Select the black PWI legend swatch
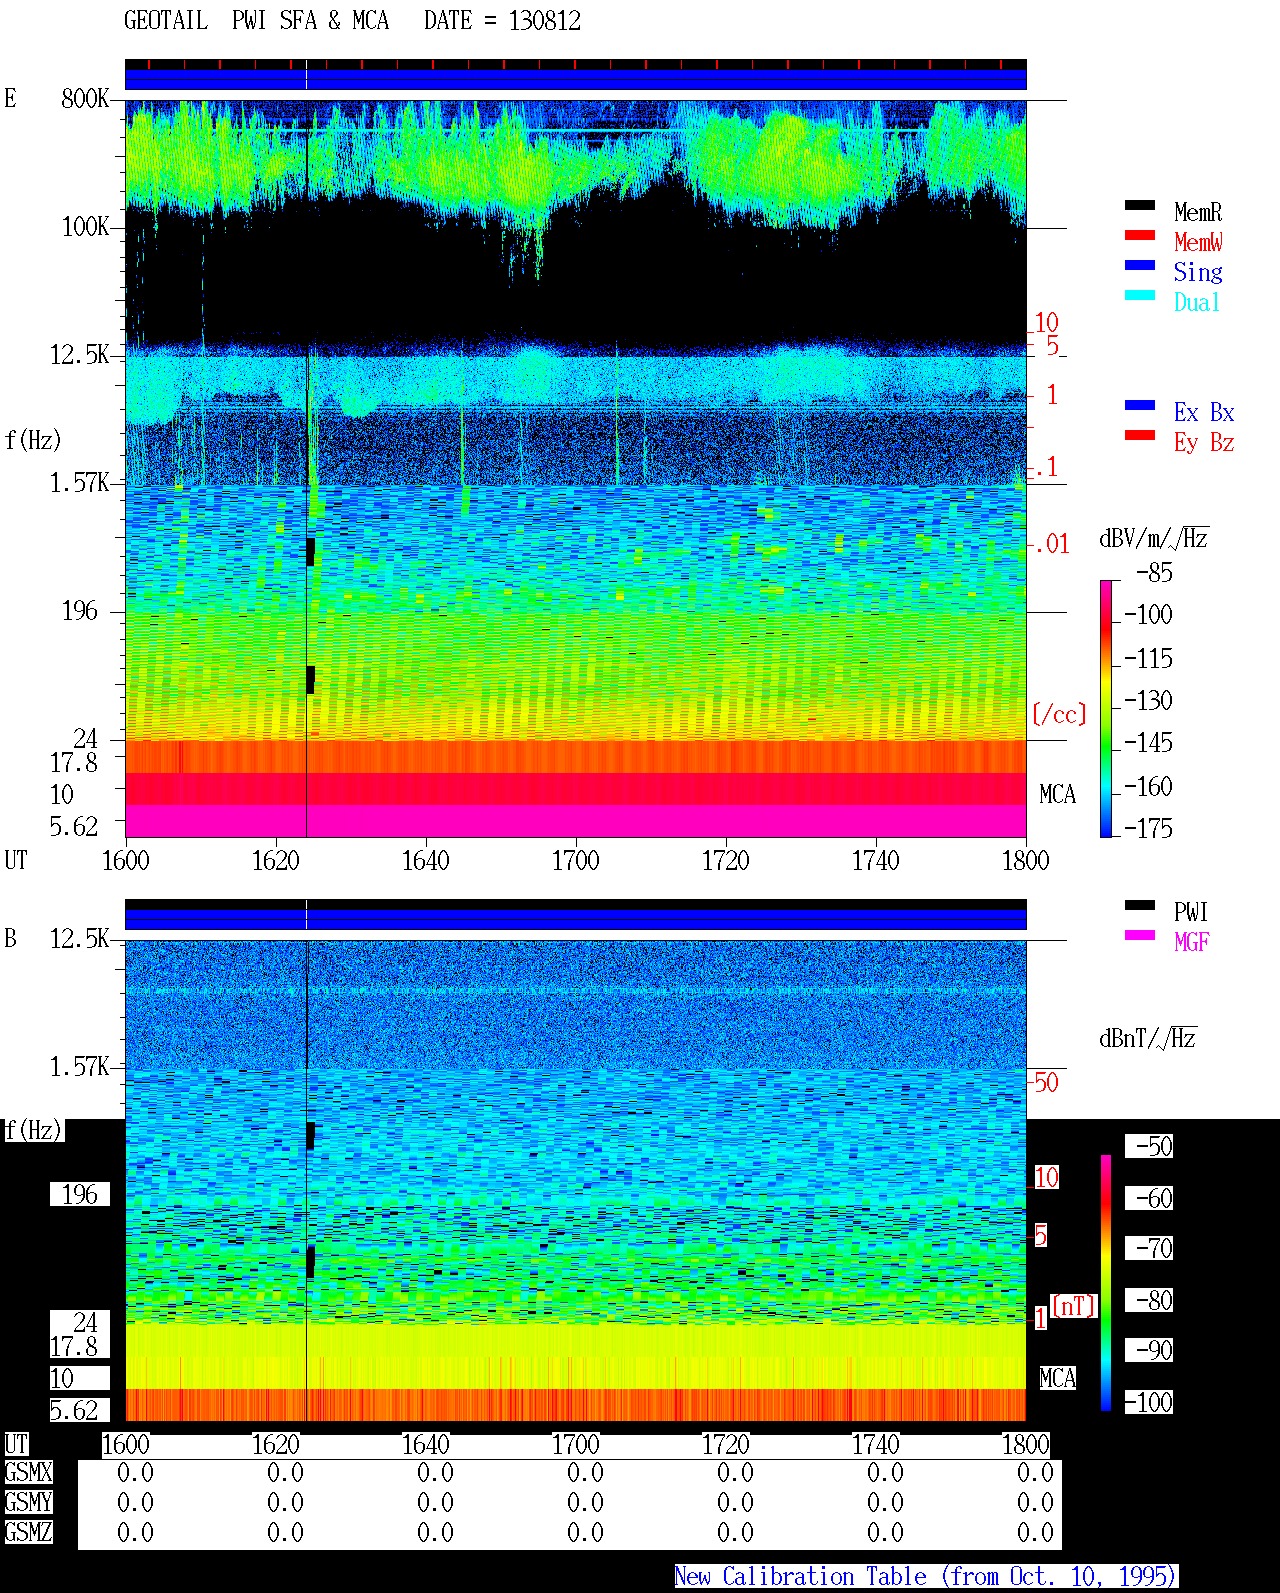Viewport: 1280px width, 1593px height. [1140, 905]
